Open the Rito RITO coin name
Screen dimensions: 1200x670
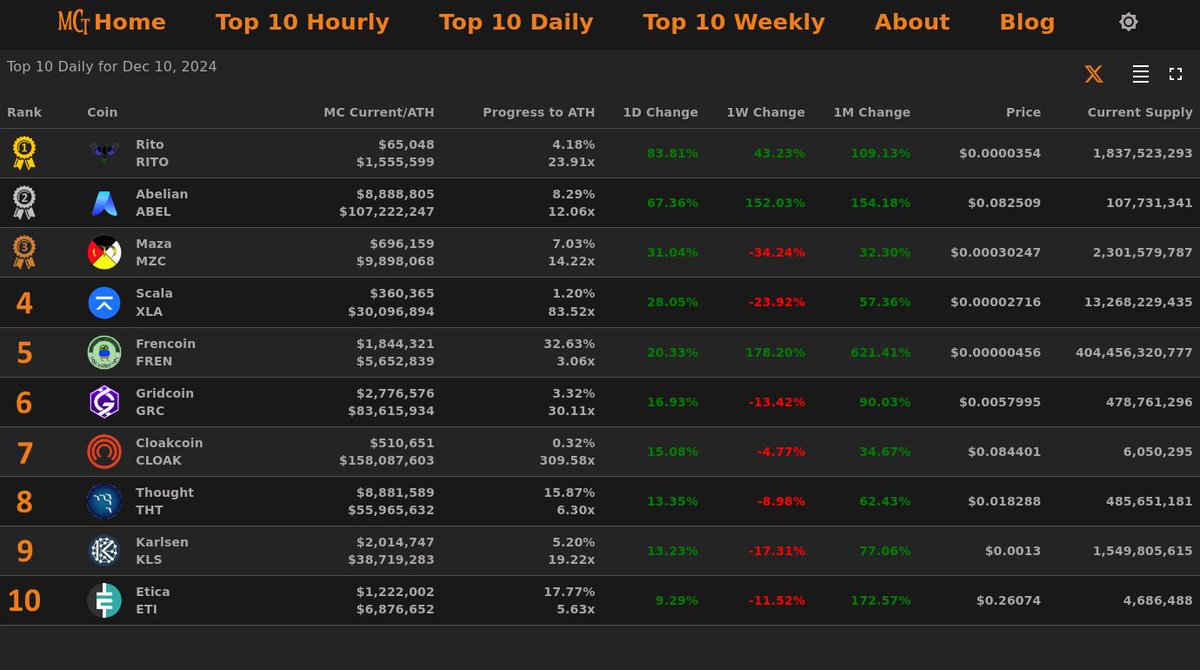pos(152,153)
